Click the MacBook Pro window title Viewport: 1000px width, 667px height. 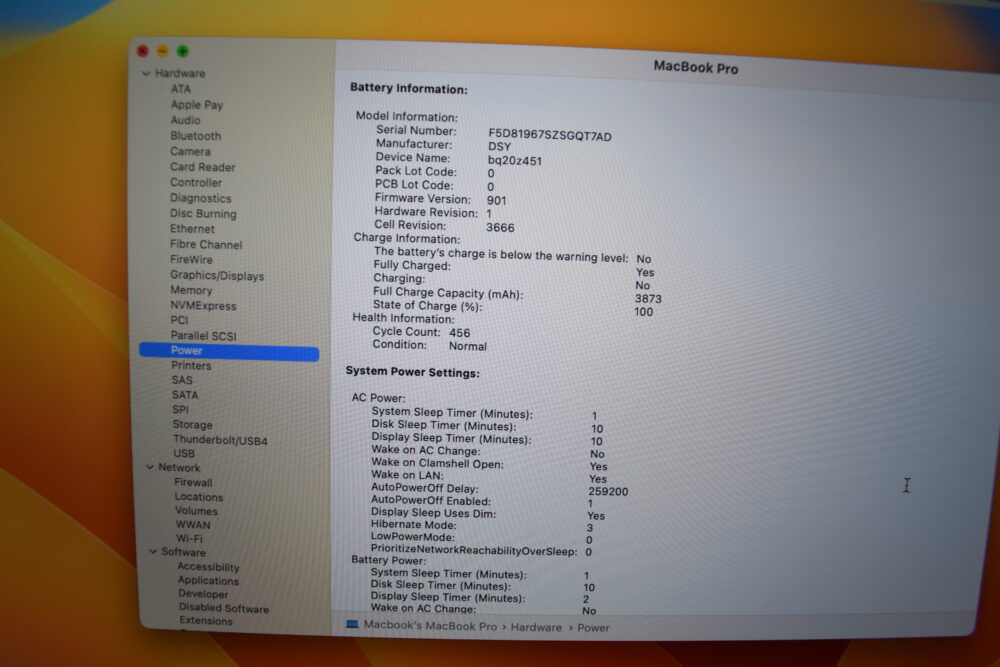click(696, 67)
